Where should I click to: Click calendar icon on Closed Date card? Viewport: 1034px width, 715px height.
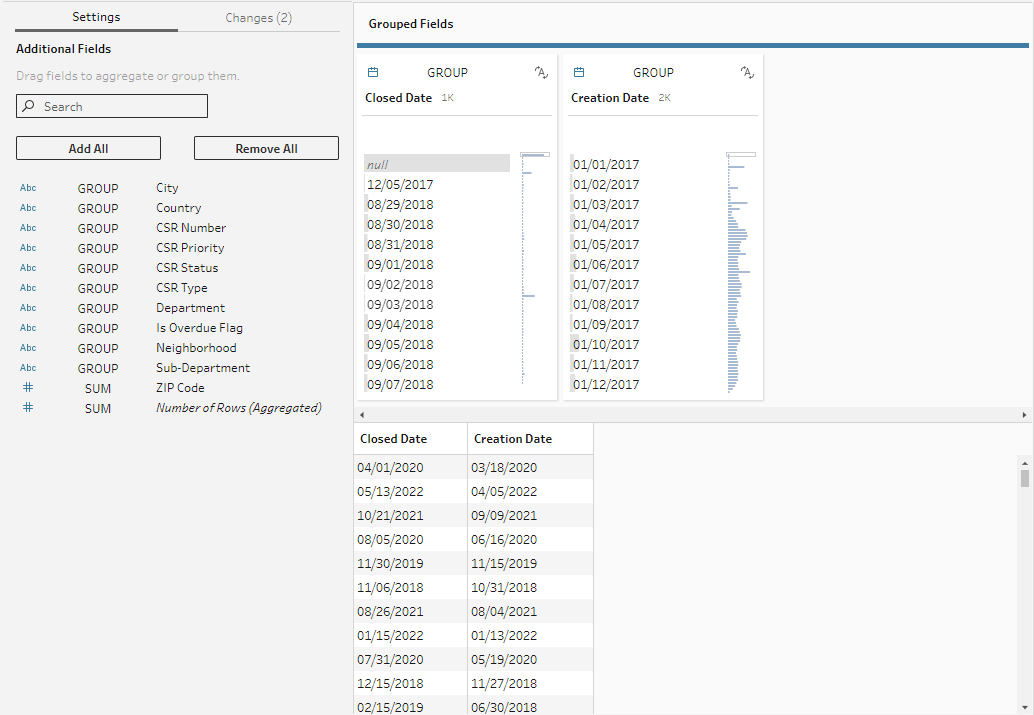[373, 72]
